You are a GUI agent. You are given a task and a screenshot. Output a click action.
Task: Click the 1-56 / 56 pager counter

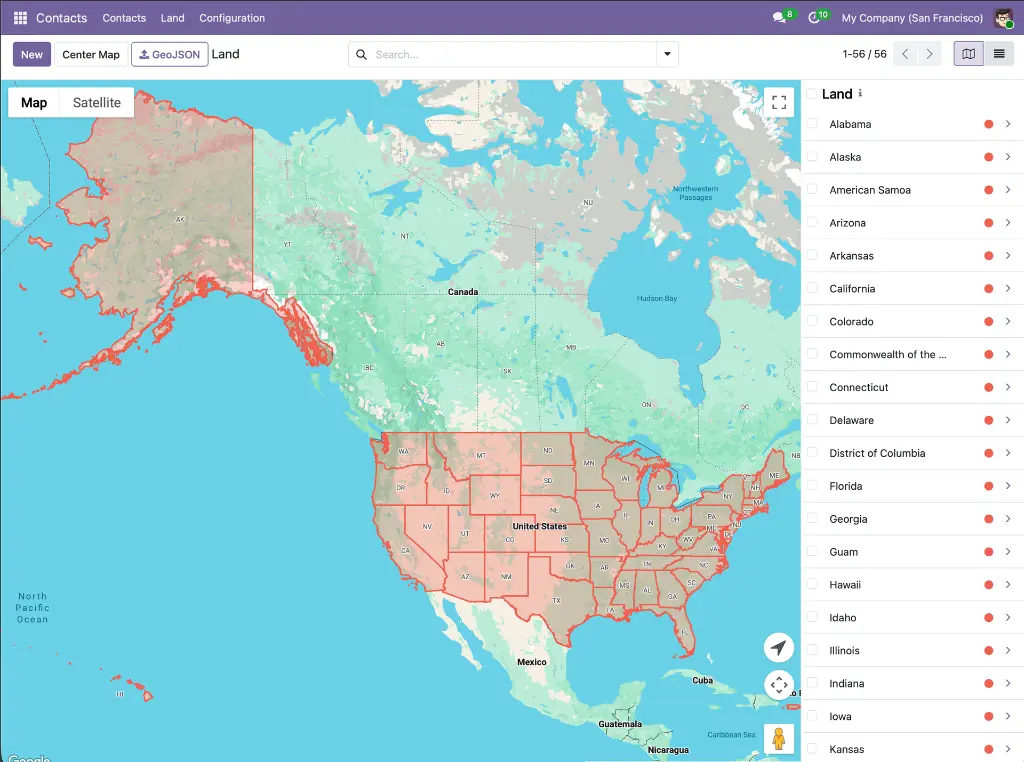(864, 54)
